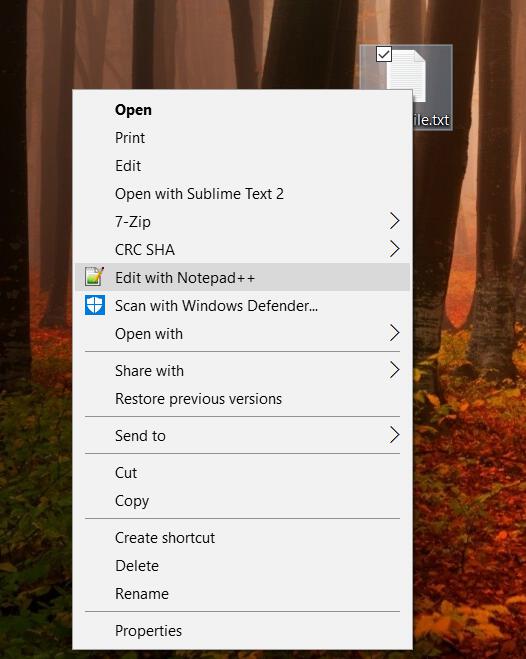
Task: Select Scan with Windows Defender
Action: coord(242,306)
